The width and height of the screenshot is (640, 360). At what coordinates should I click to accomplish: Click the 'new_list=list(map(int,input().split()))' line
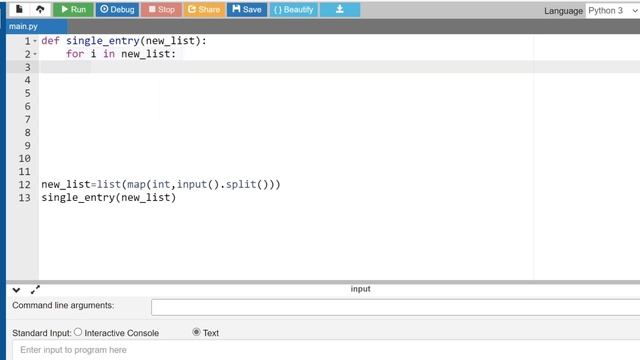[x=161, y=184]
